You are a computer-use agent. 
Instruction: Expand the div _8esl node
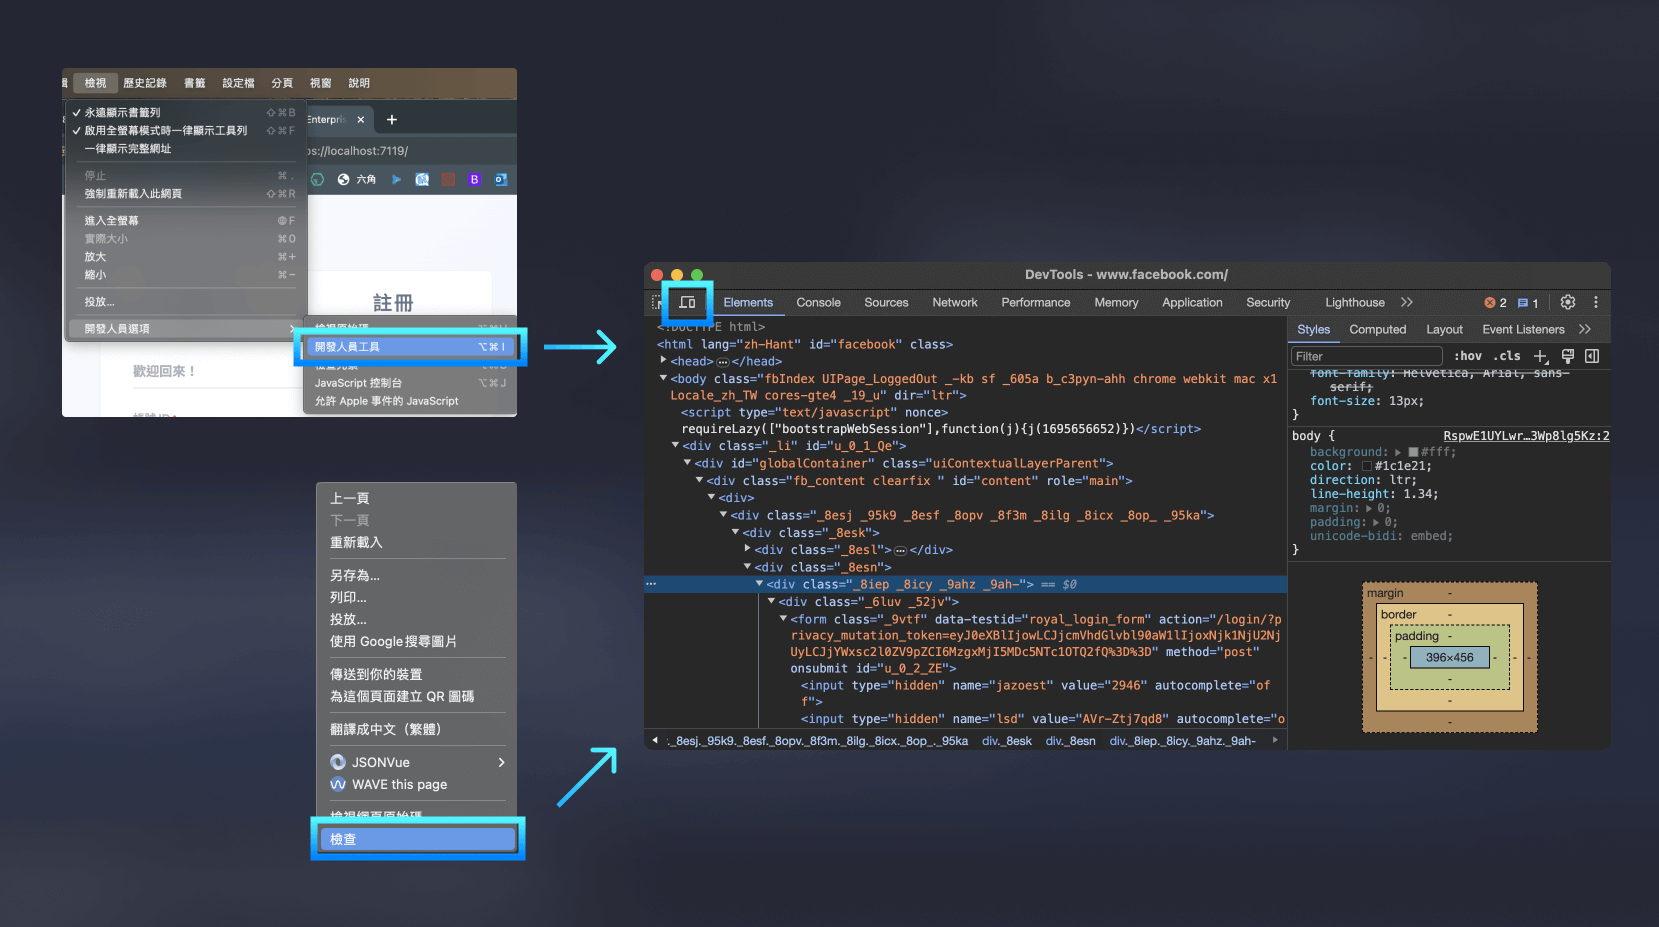coord(747,548)
